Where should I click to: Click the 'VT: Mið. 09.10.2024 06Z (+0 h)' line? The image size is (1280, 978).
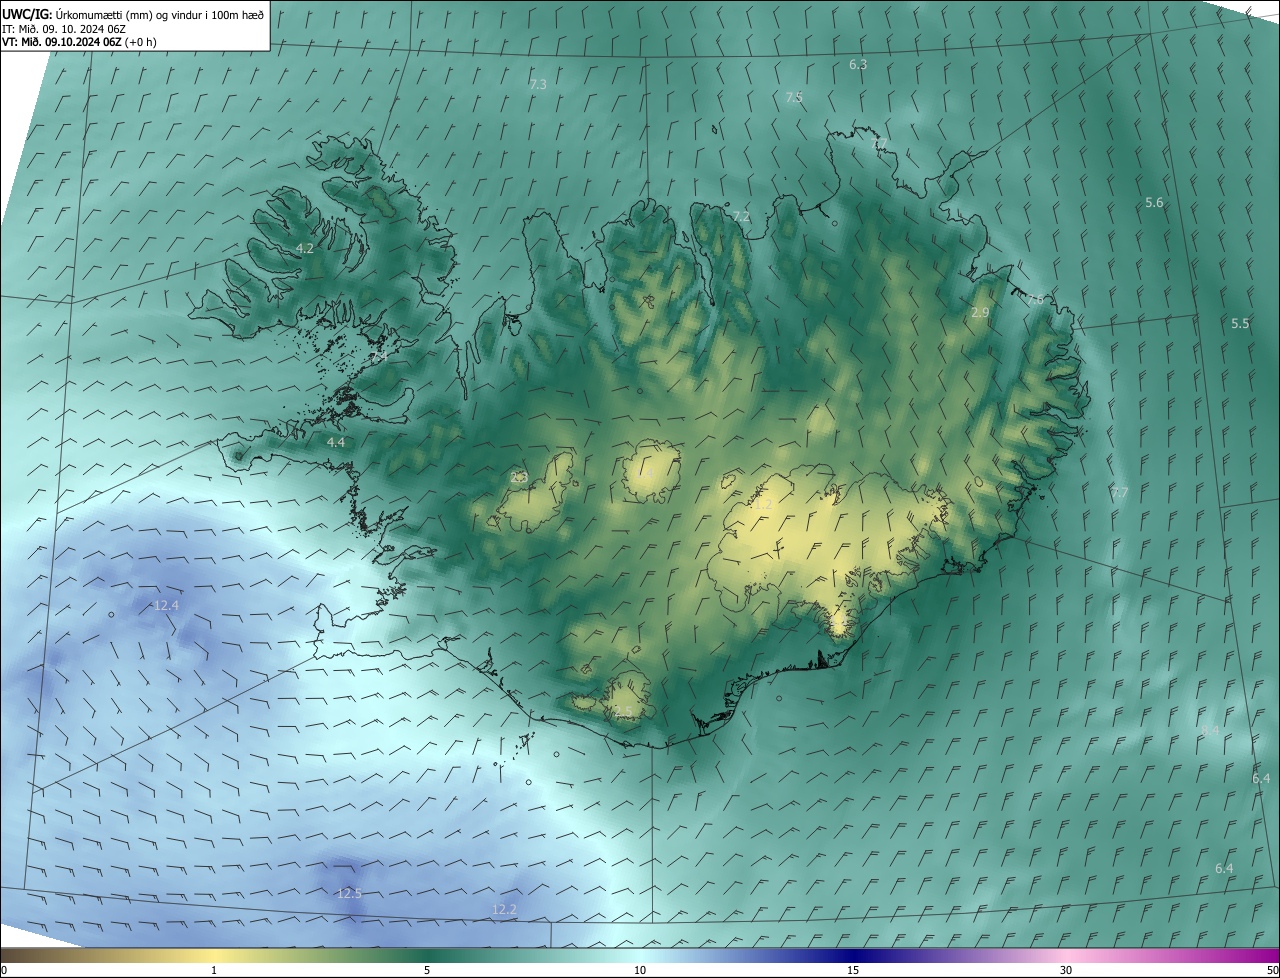click(79, 42)
